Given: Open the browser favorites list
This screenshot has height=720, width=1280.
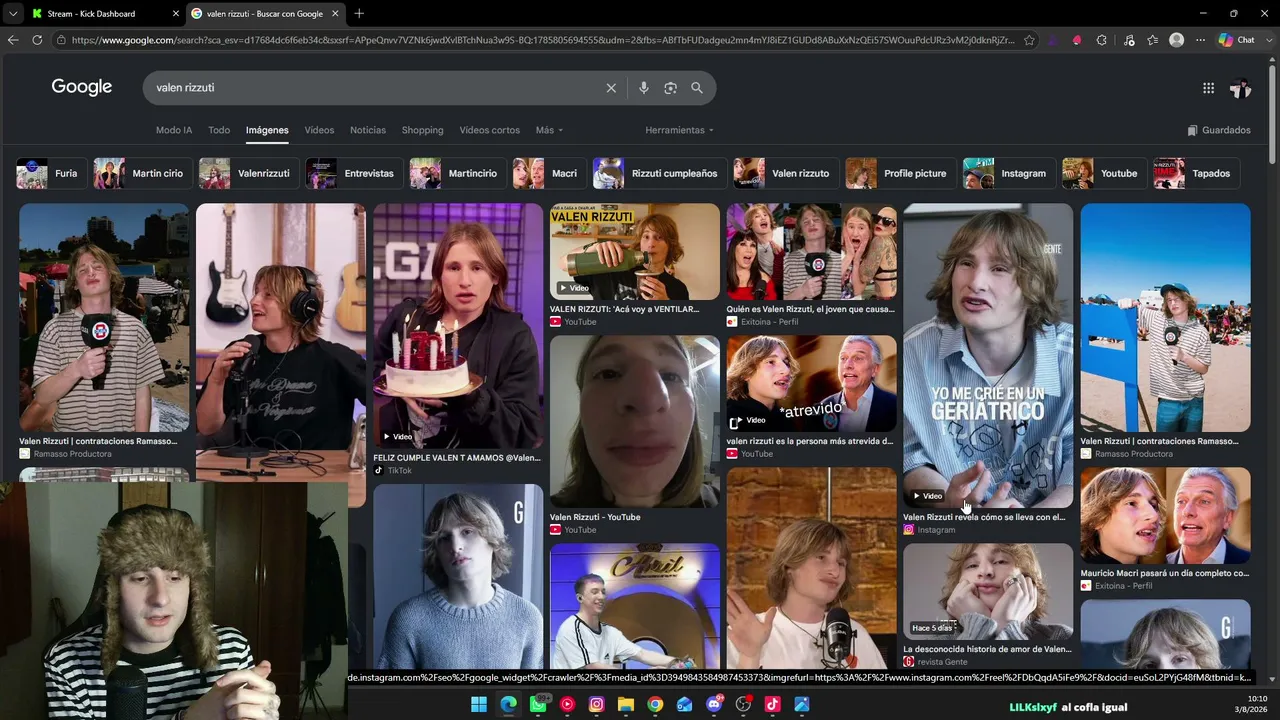Looking at the screenshot, I should pos(1152,40).
